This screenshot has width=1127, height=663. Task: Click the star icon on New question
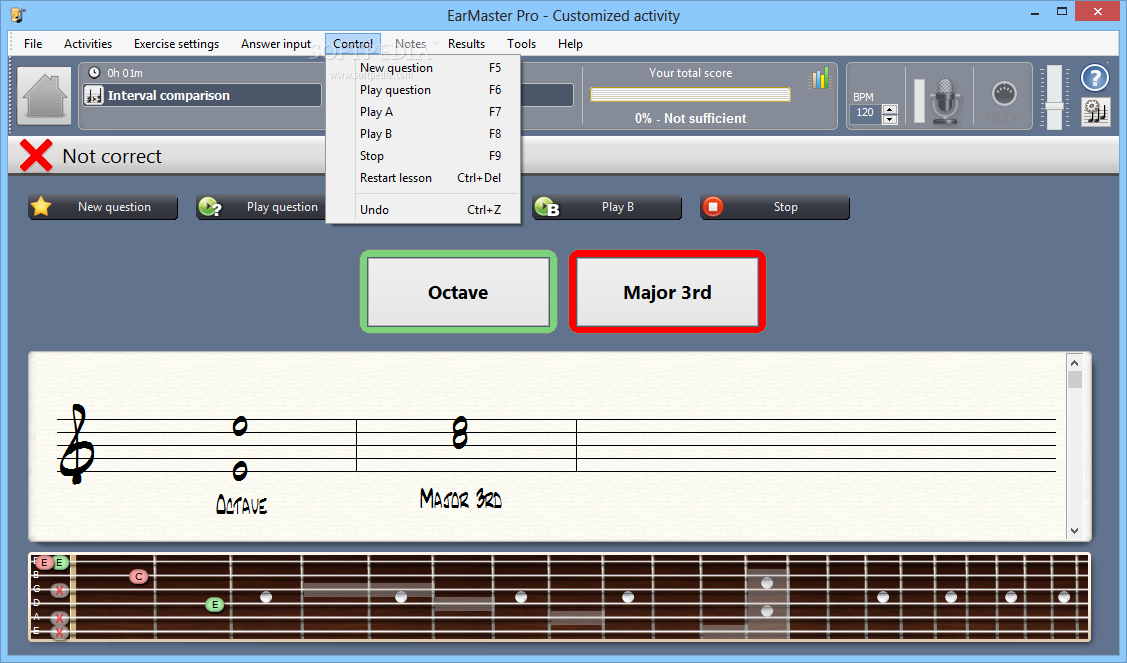[x=42, y=207]
